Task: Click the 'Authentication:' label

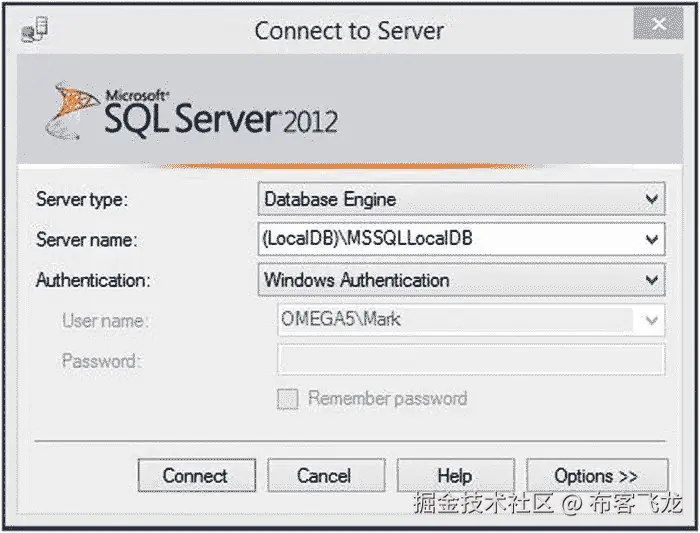Action: click(x=93, y=280)
